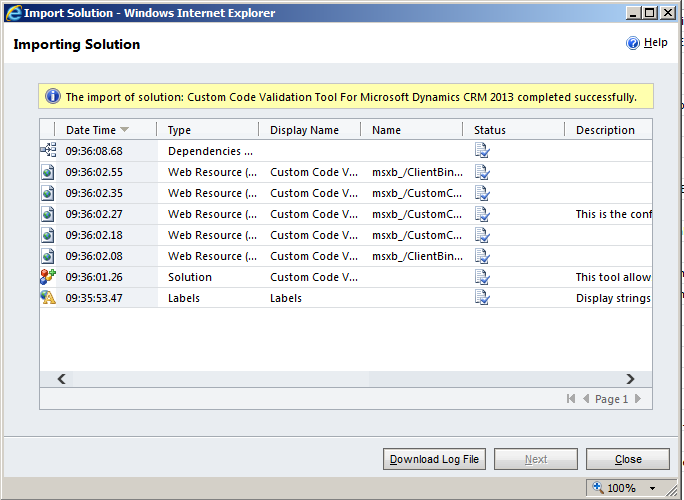Click status icon for Solution row

tap(482, 277)
